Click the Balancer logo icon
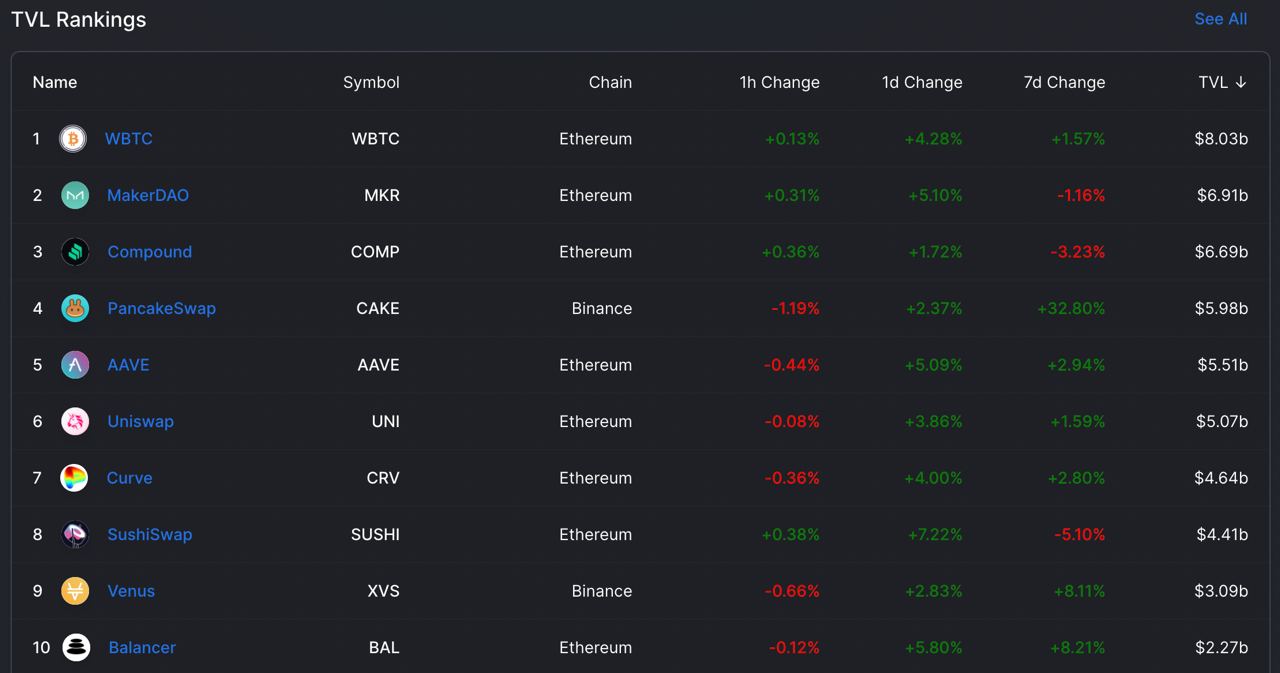 pos(76,648)
